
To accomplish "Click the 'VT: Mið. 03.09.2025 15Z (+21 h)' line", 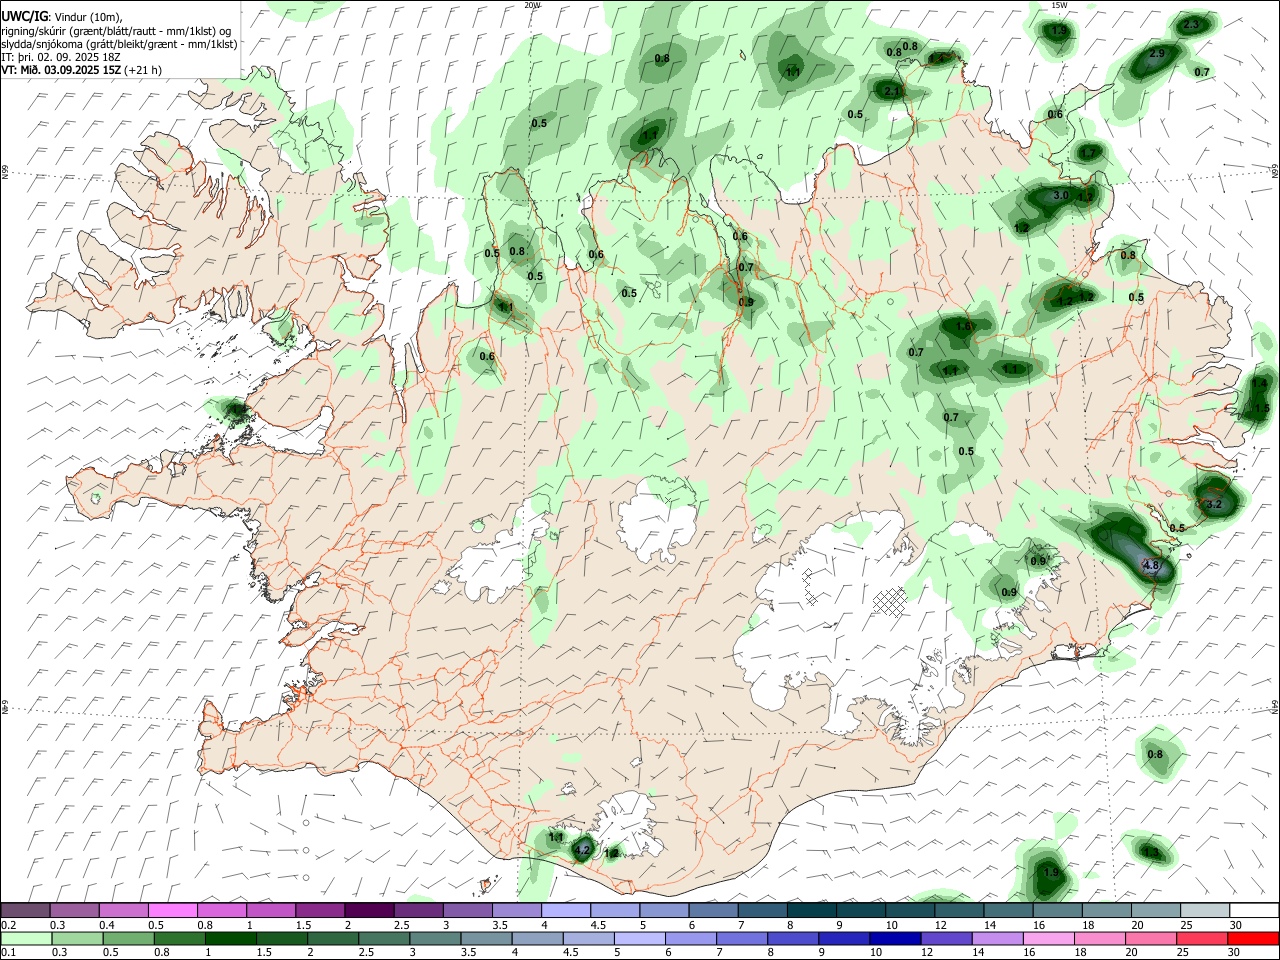I will [82, 70].
